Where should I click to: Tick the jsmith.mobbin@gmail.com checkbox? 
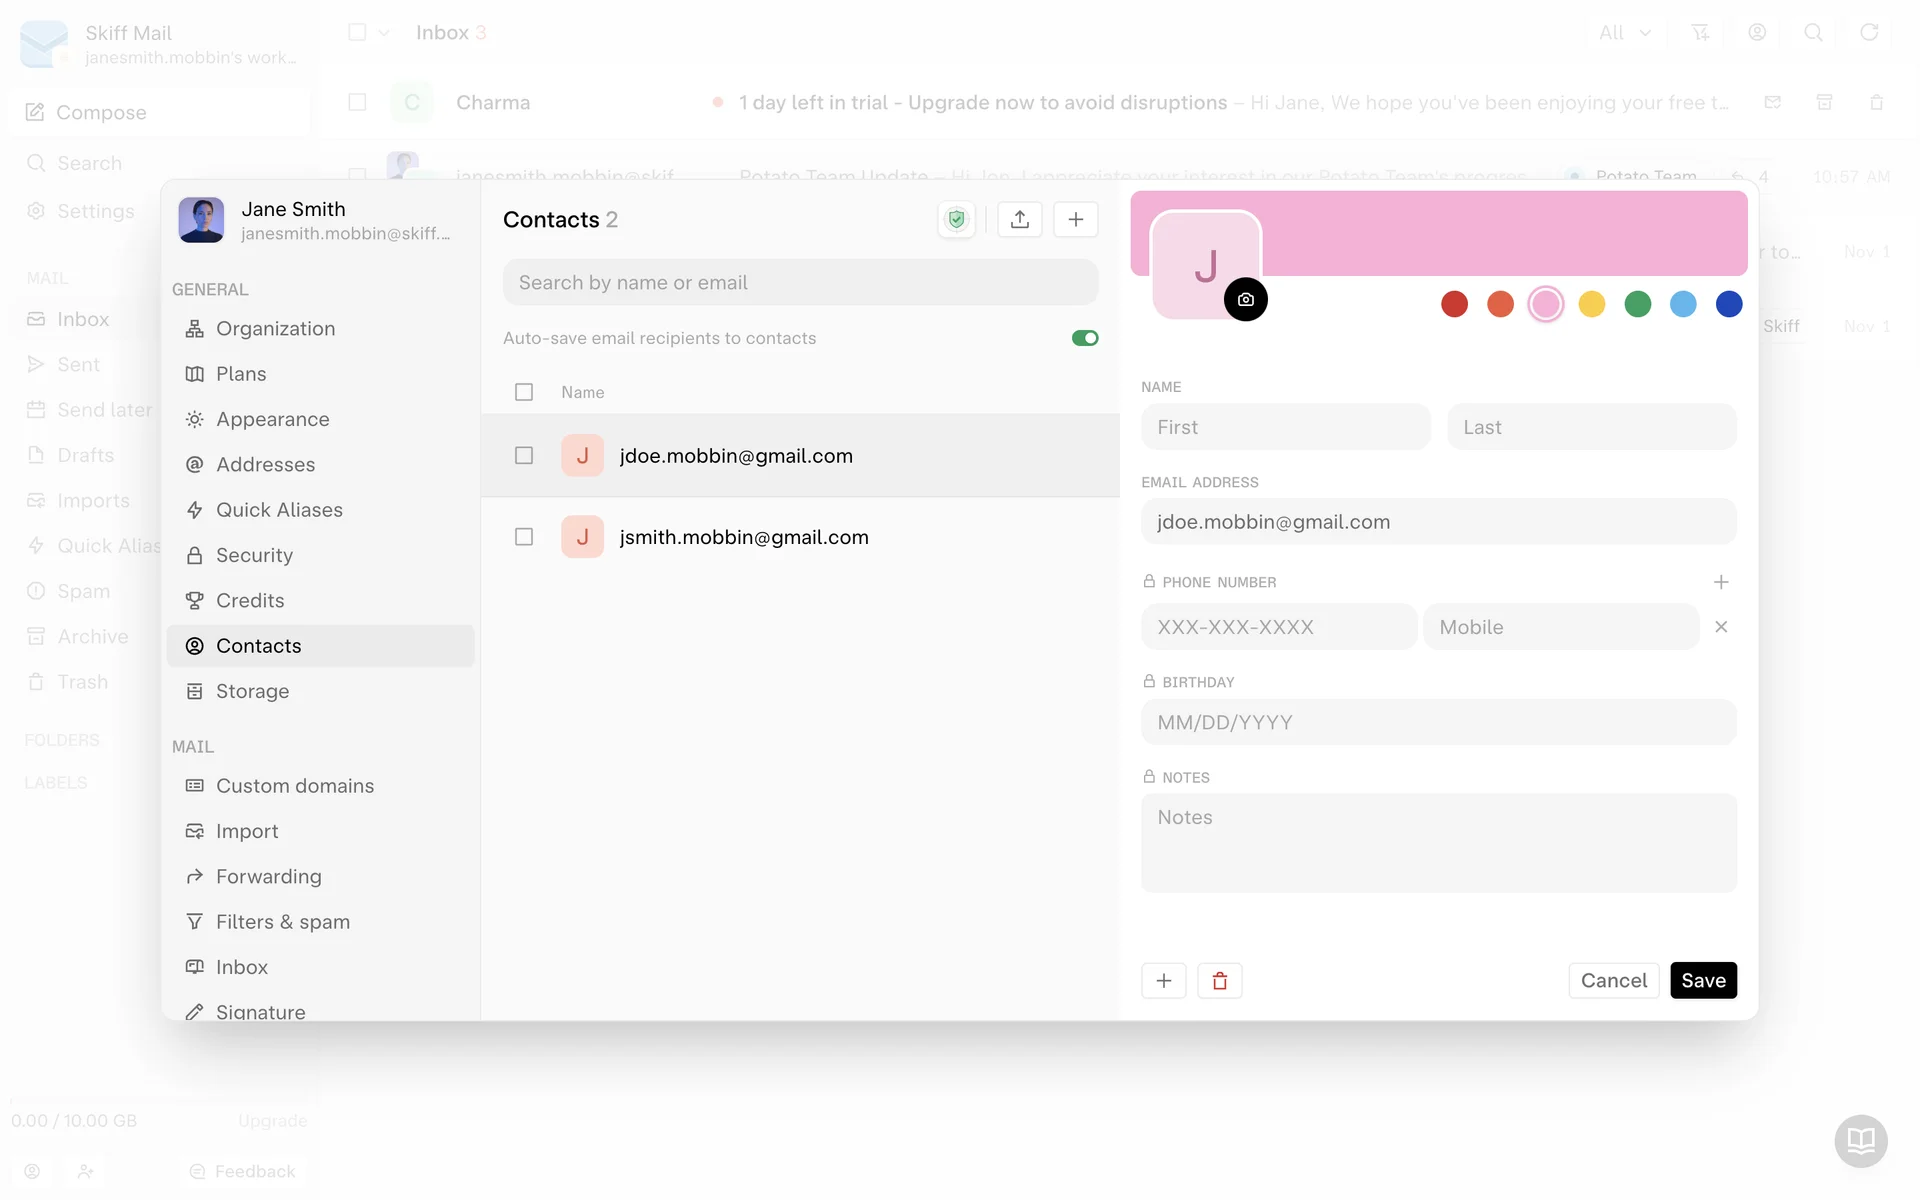click(x=524, y=537)
